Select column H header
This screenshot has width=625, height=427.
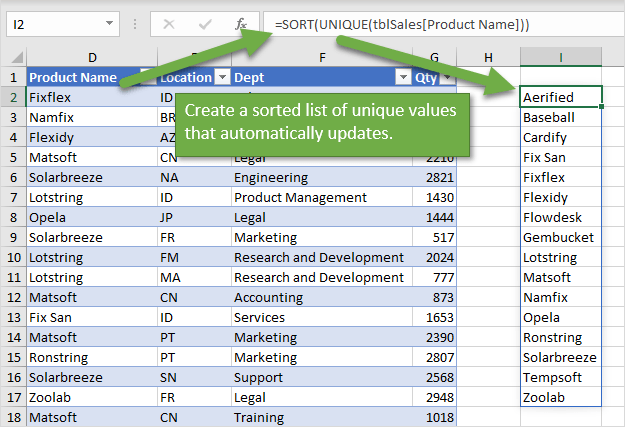pos(488,57)
